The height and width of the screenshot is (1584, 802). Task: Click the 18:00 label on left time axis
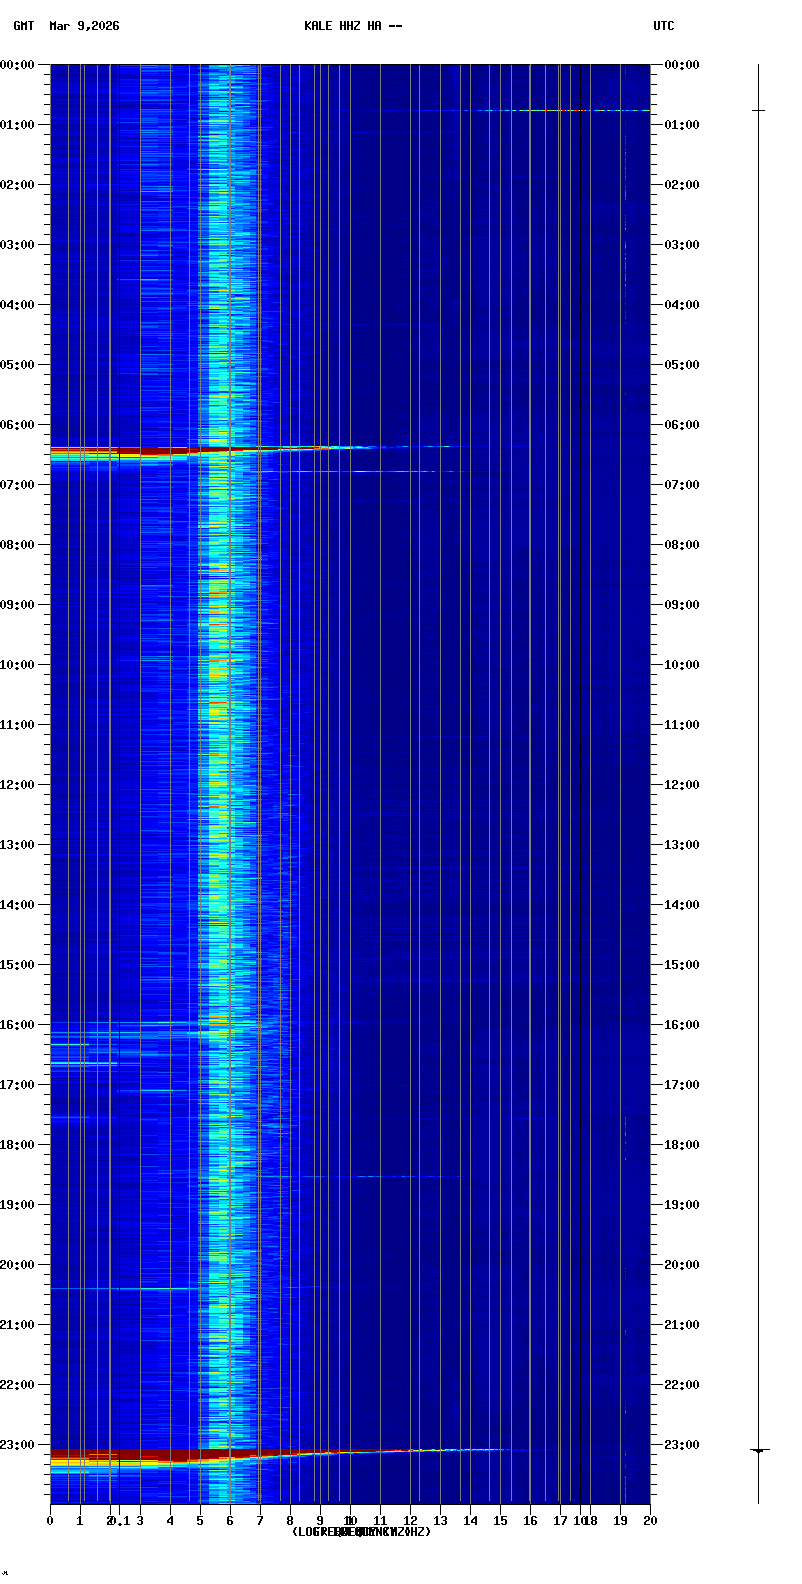pyautogui.click(x=19, y=1145)
